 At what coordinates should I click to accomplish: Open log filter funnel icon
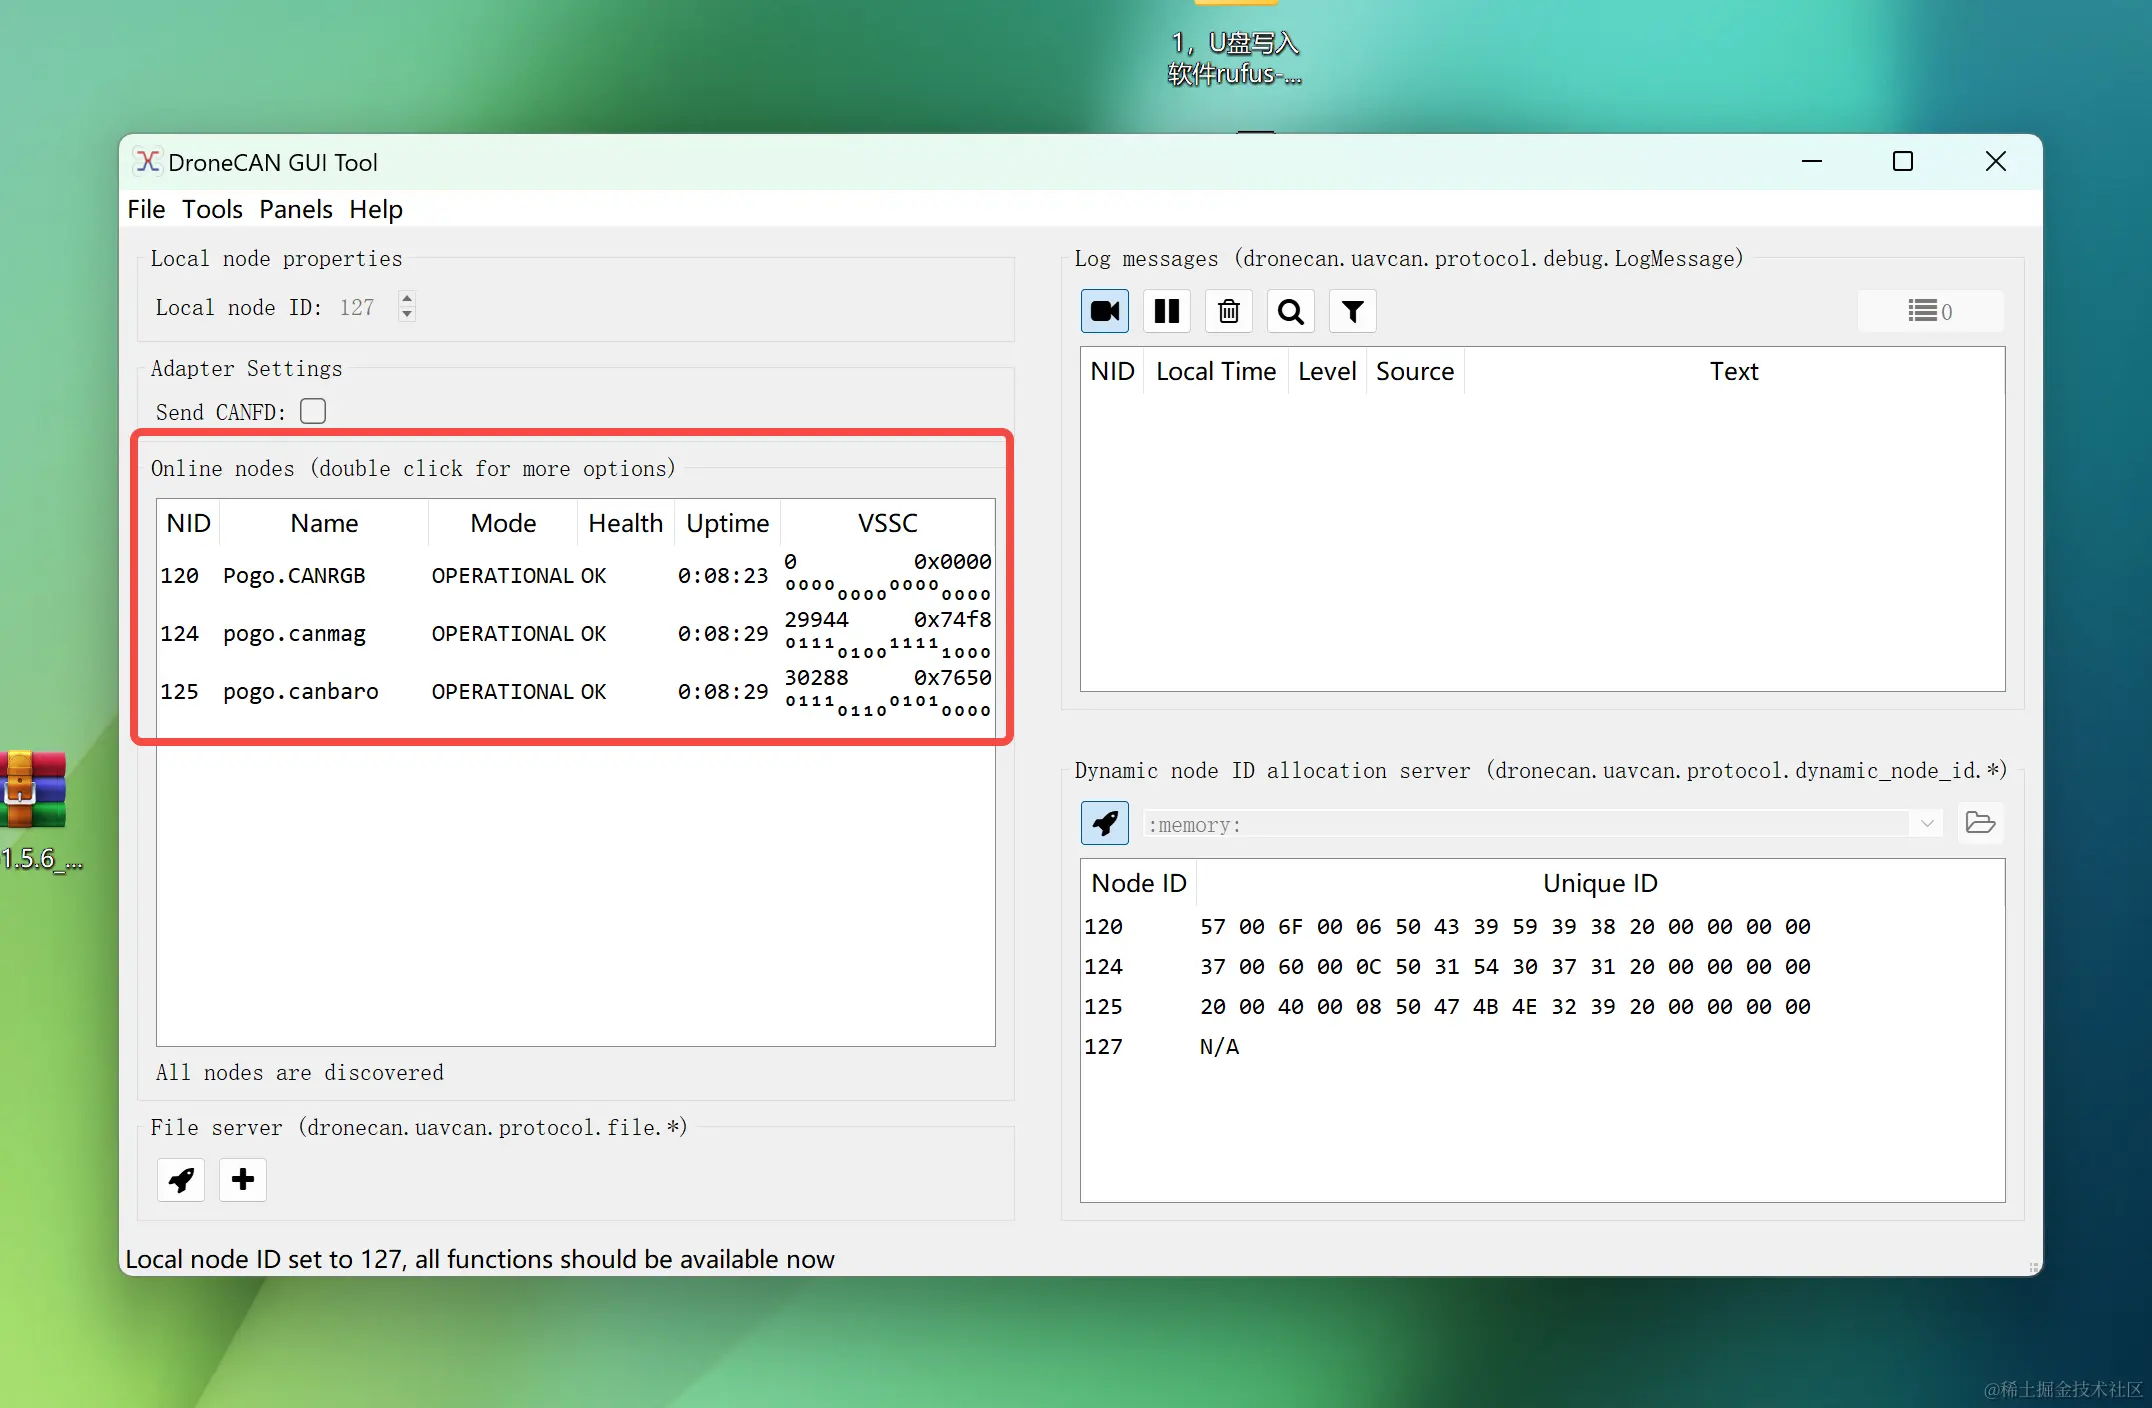coord(1353,311)
